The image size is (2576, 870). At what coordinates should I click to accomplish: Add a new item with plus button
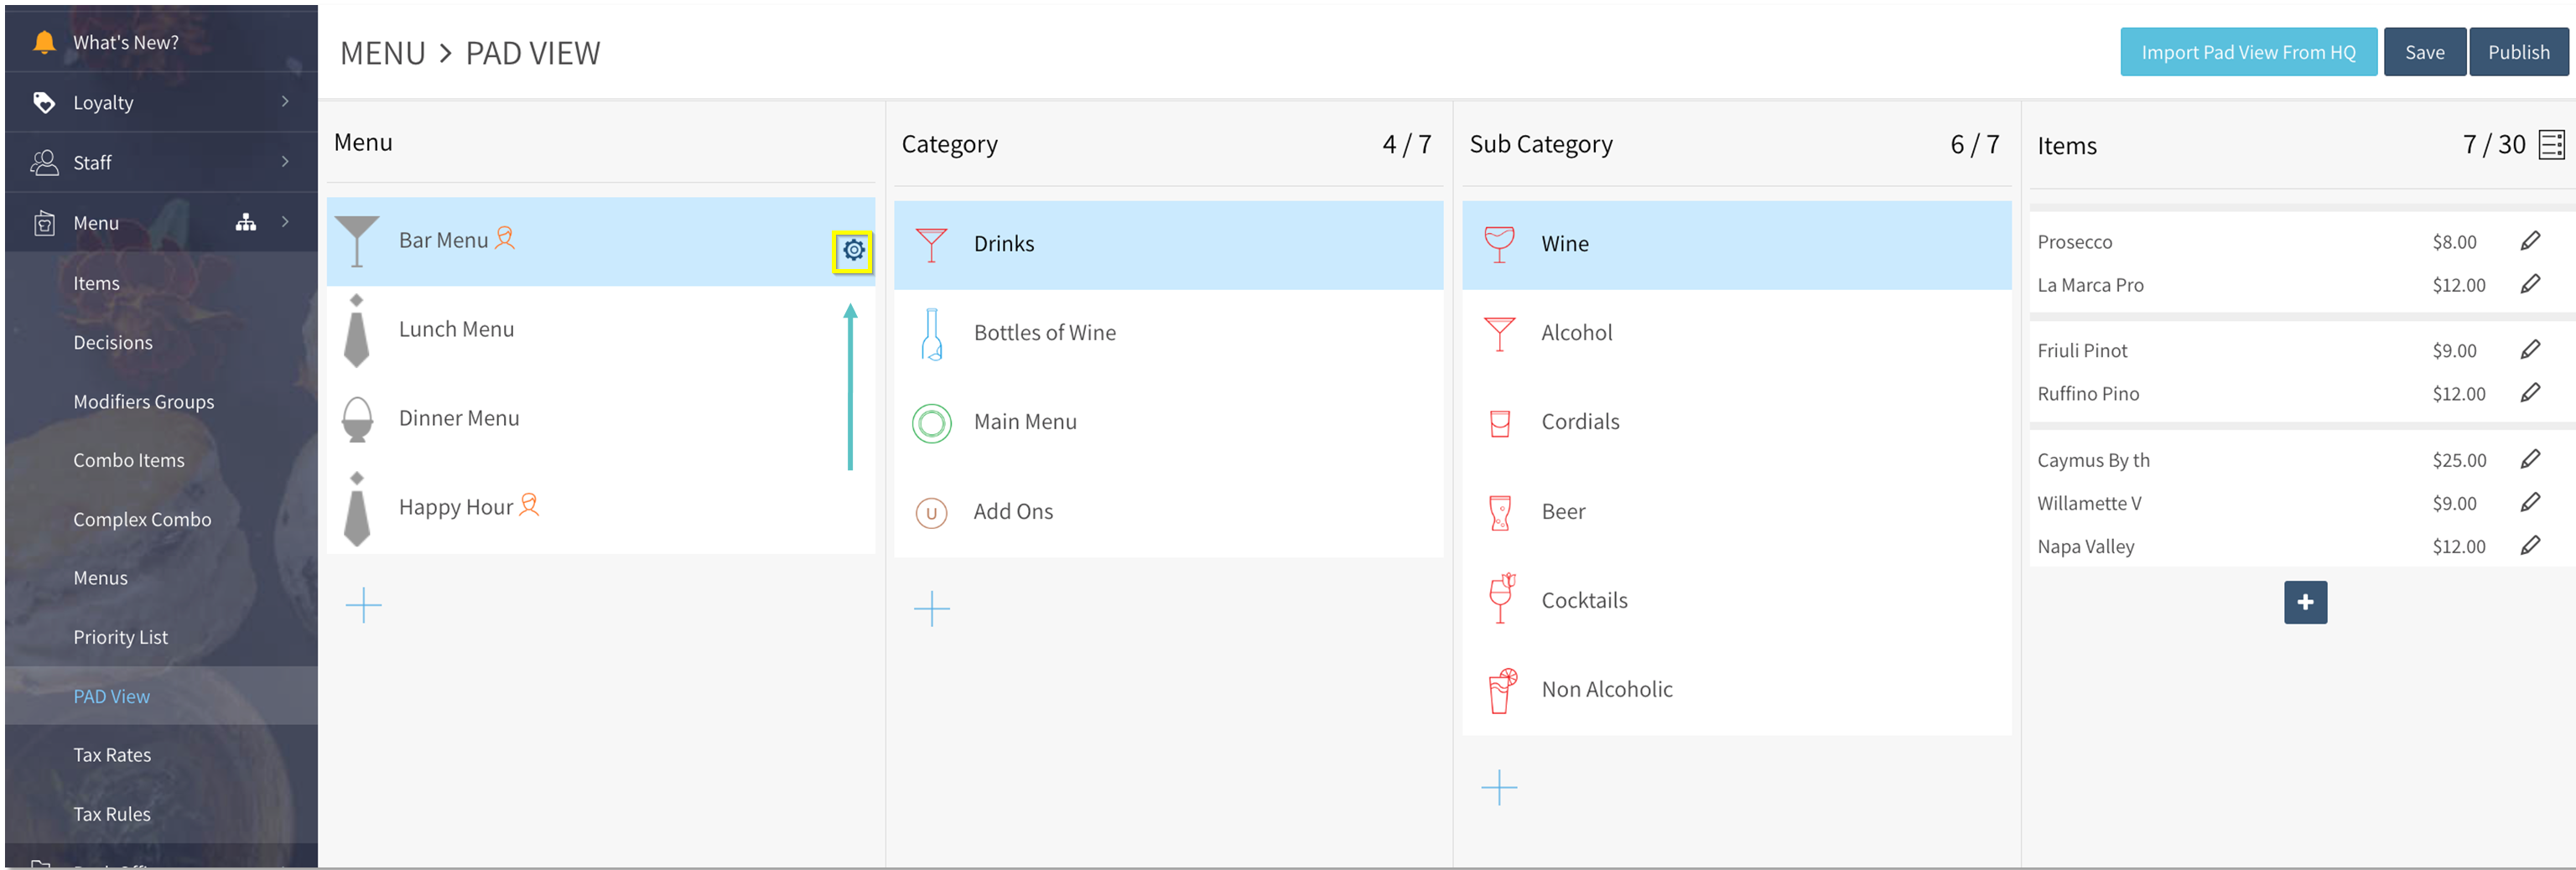2304,602
